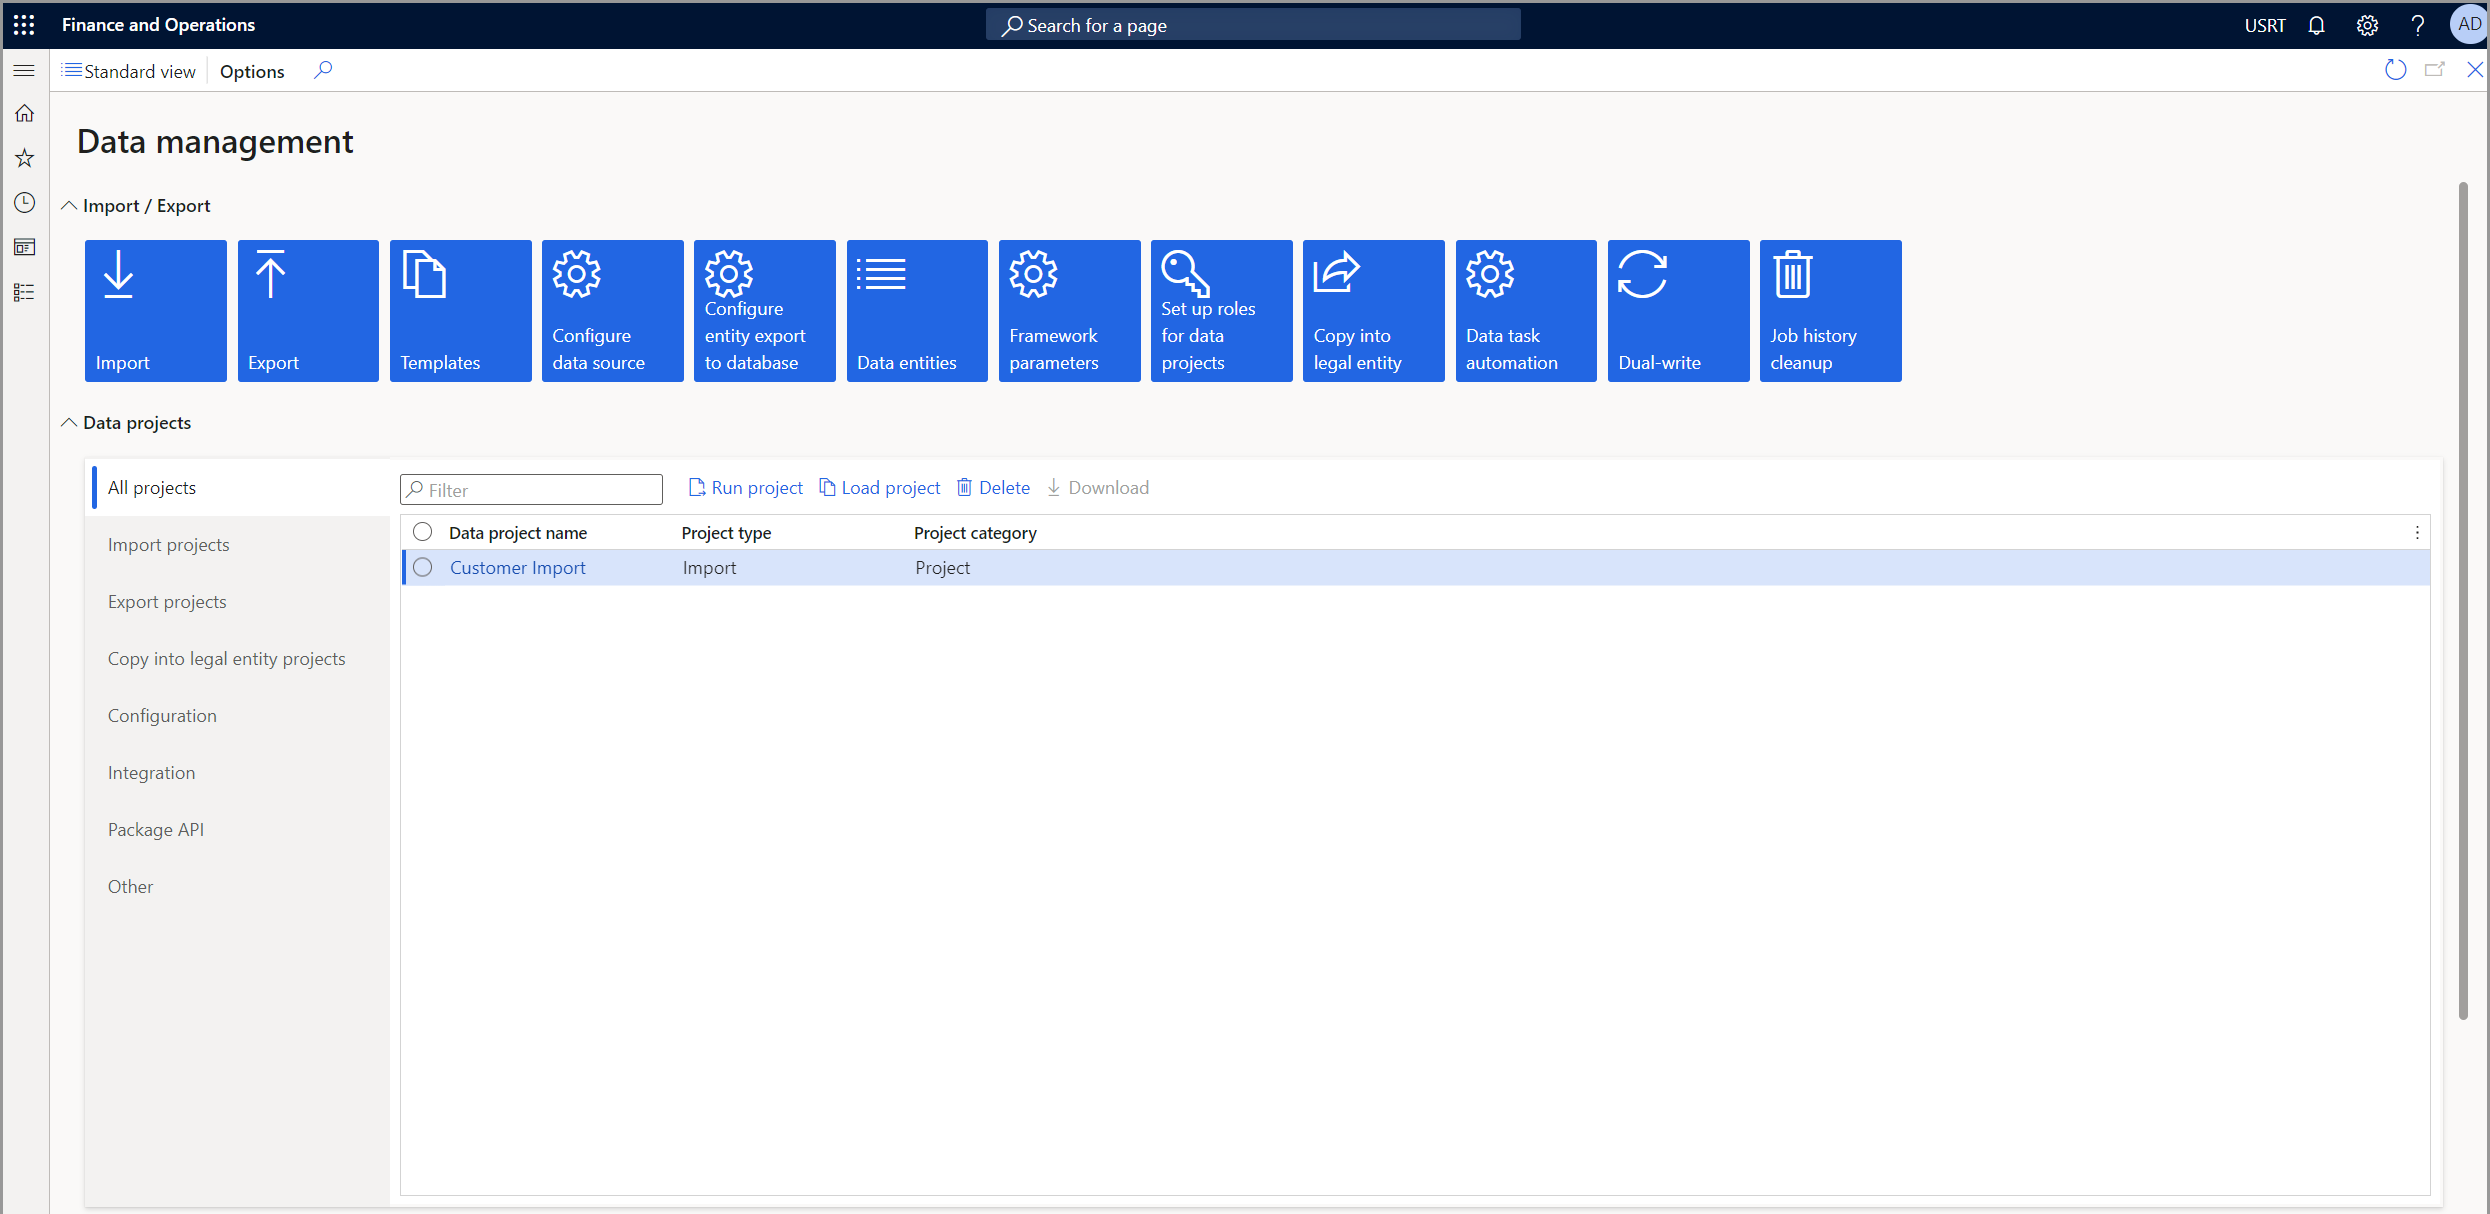The image size is (2490, 1214).
Task: Open the Data entities tile
Action: 917,310
